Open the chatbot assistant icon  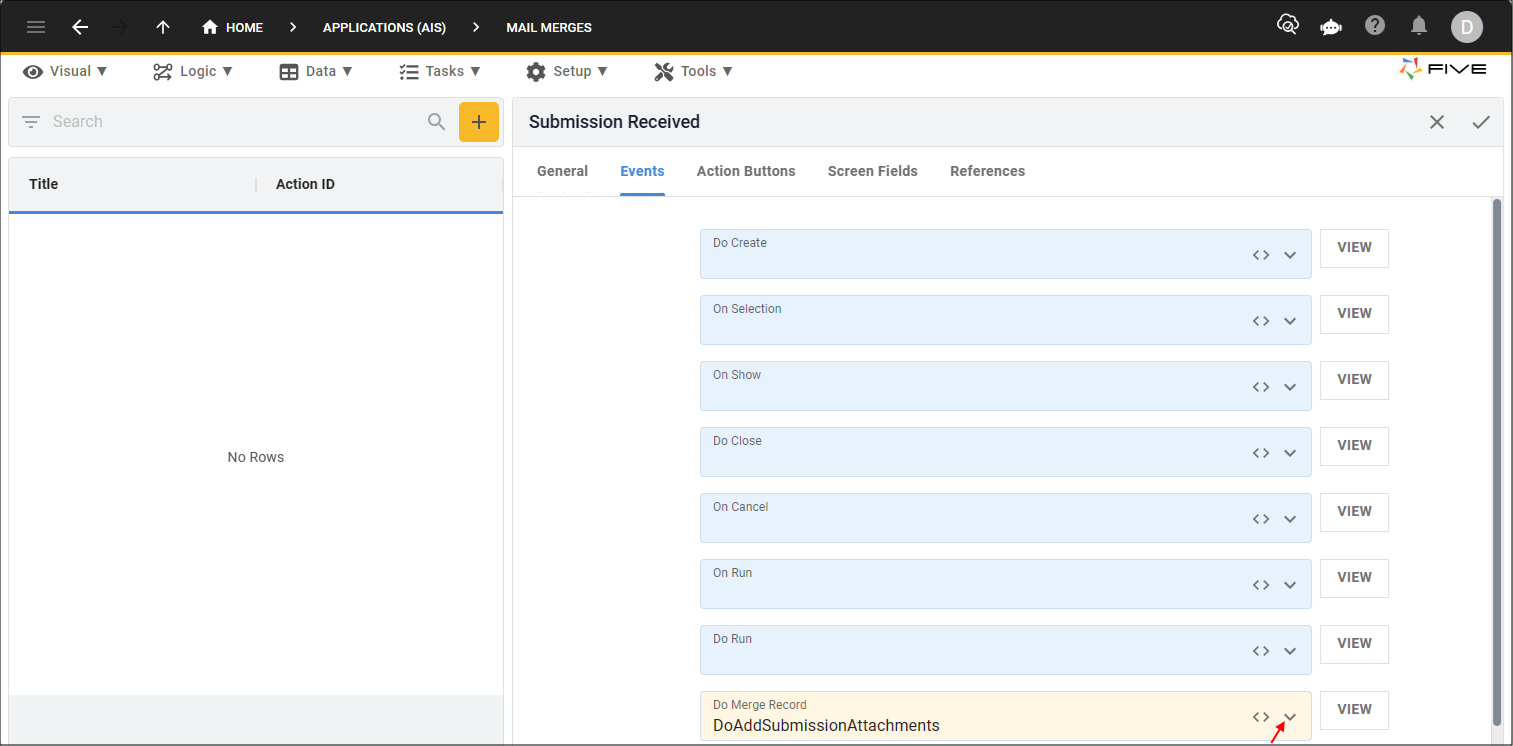click(x=1330, y=27)
